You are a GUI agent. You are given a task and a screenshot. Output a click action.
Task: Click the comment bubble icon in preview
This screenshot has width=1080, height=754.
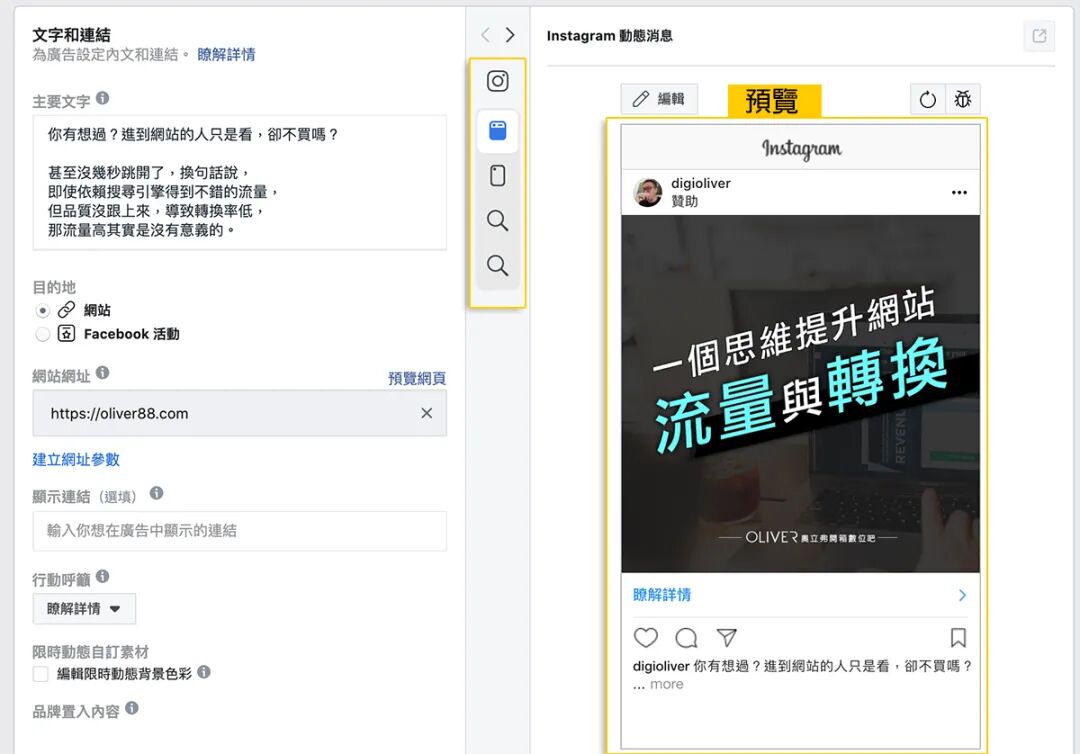point(686,638)
